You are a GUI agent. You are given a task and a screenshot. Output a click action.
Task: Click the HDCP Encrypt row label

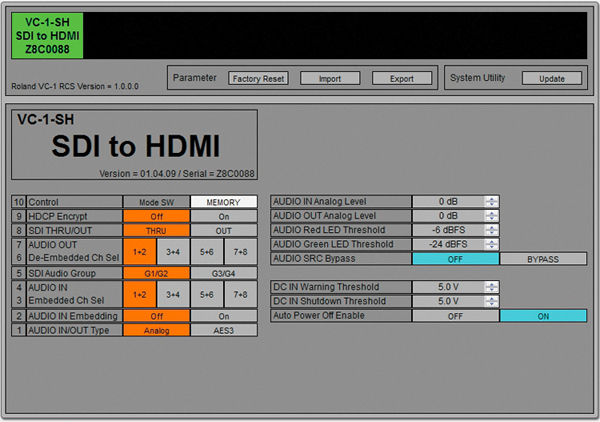pyautogui.click(x=58, y=217)
